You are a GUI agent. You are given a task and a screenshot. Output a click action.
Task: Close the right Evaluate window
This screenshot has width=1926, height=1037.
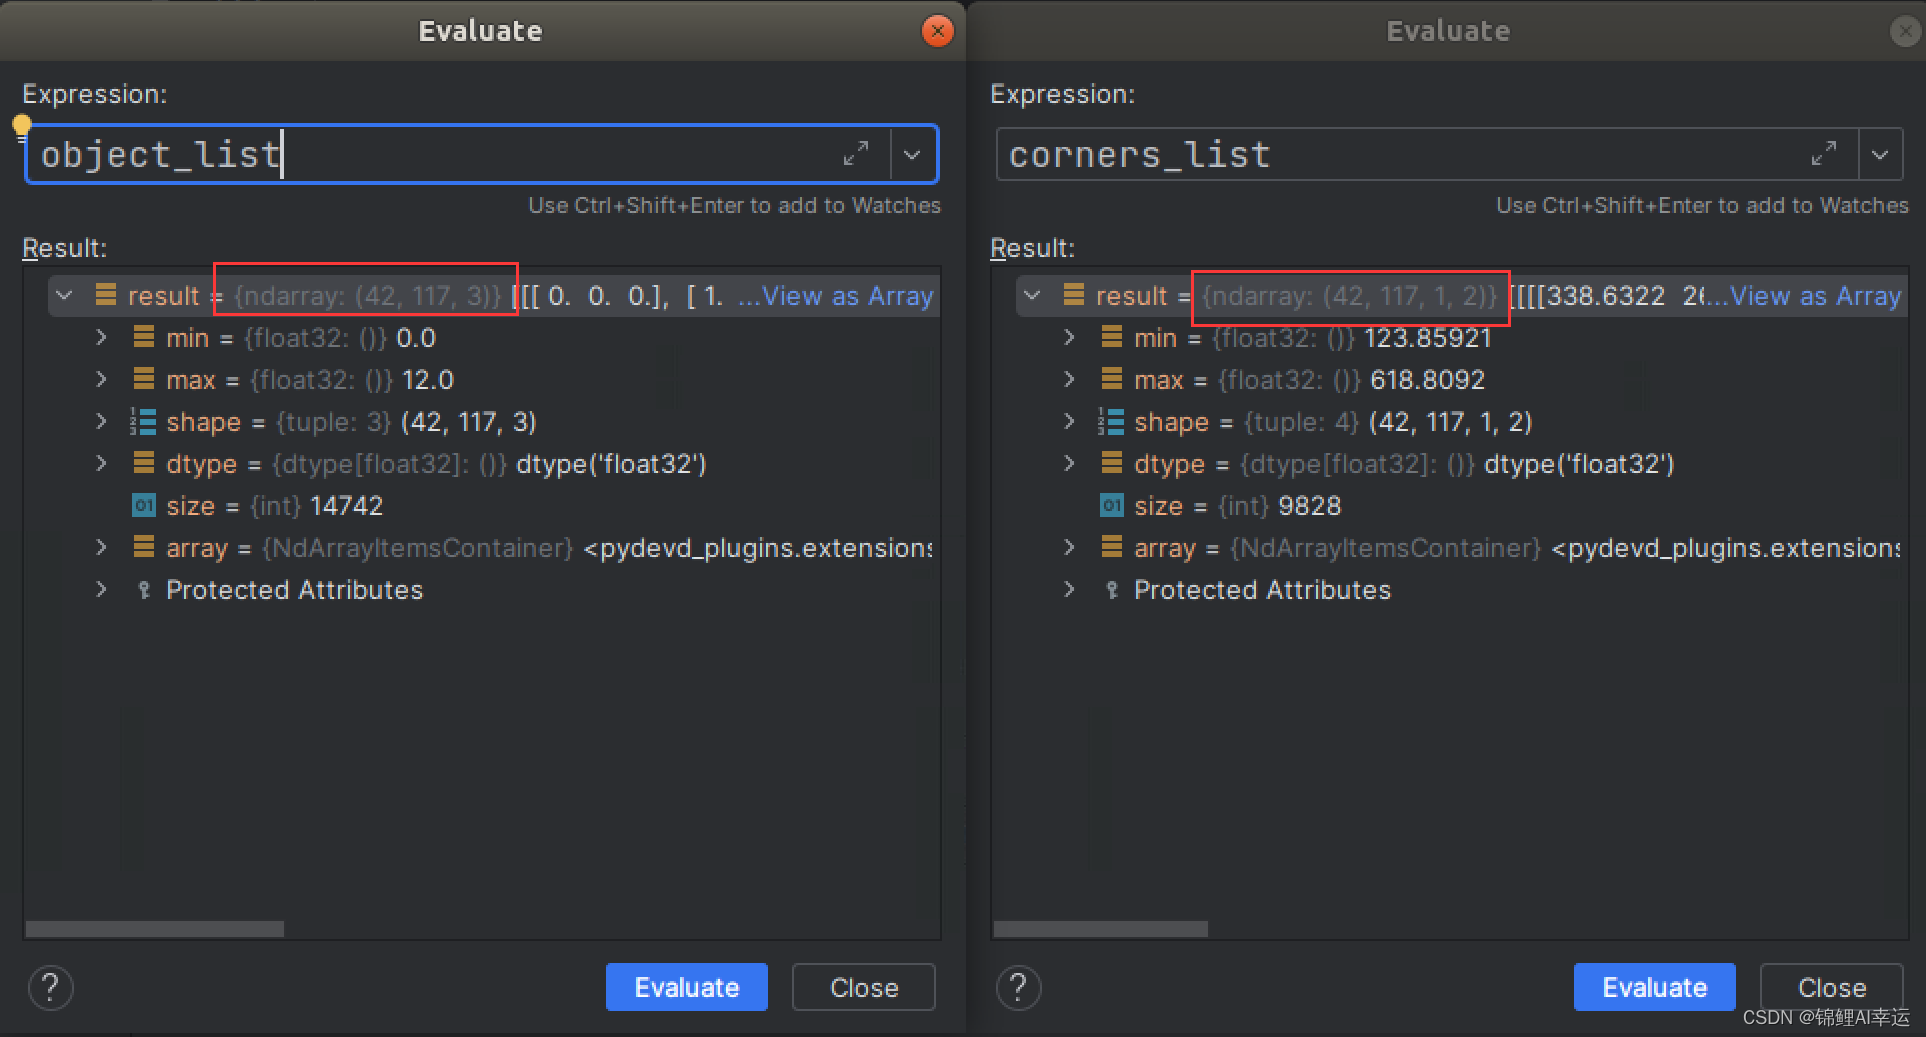pos(1905,31)
